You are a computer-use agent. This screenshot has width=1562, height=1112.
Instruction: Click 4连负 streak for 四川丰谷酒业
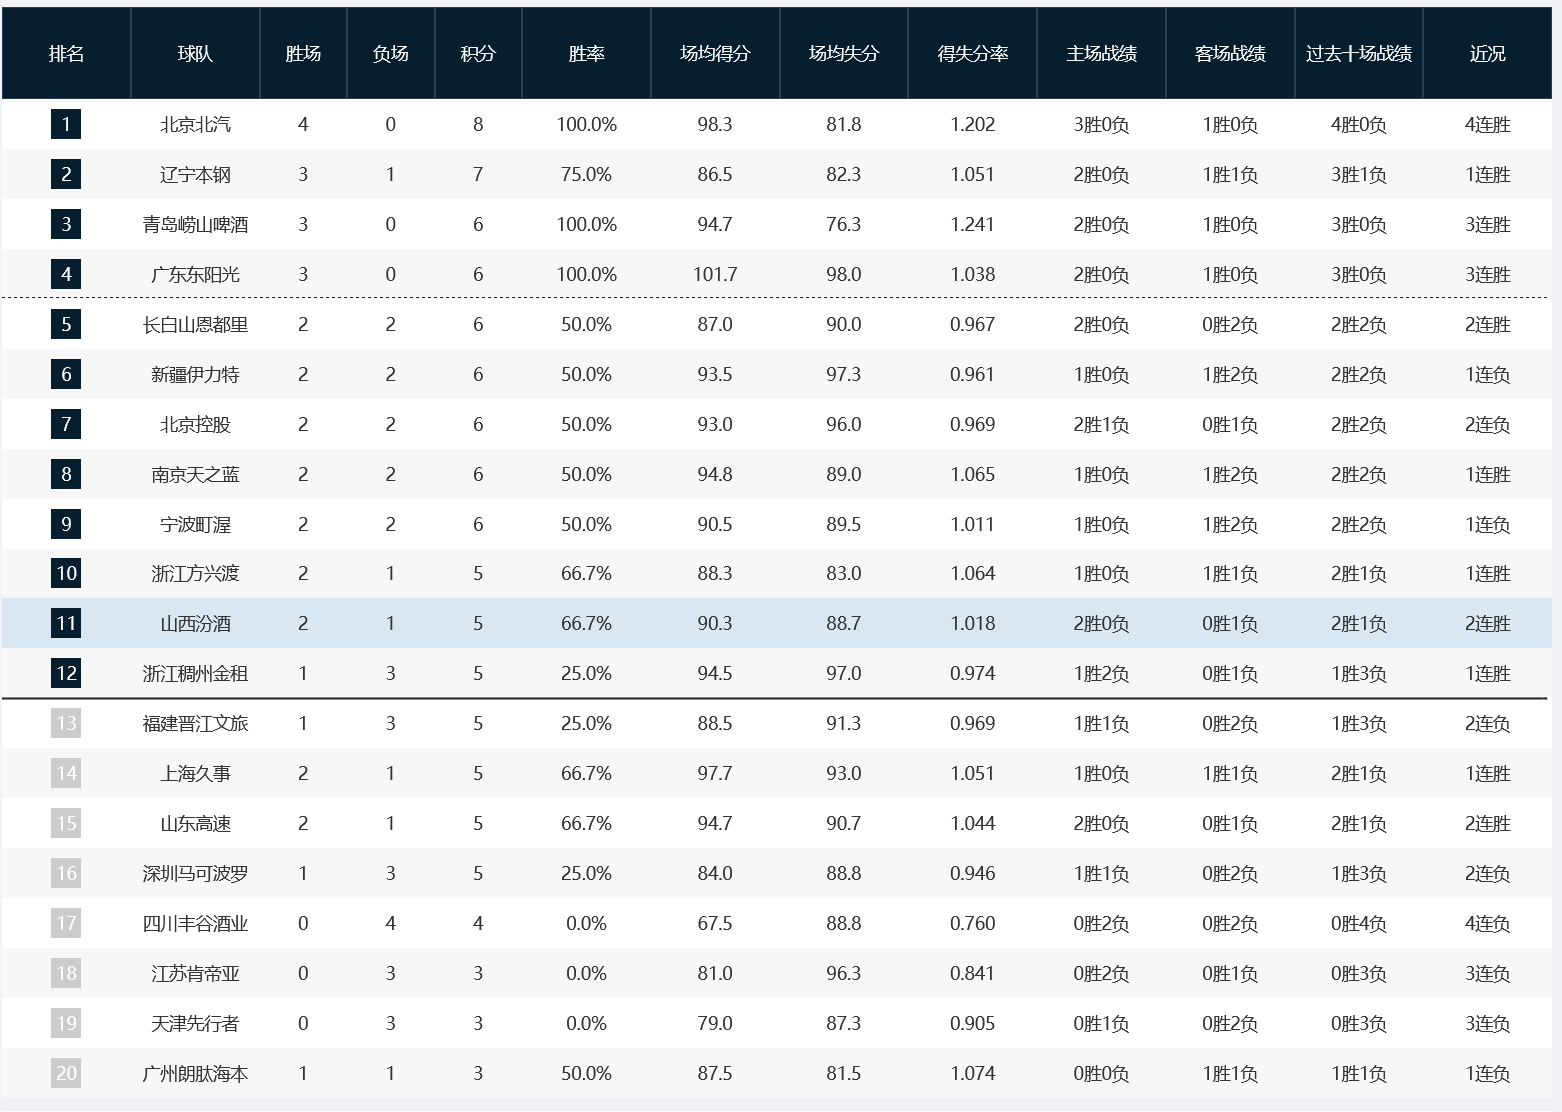pos(1487,923)
